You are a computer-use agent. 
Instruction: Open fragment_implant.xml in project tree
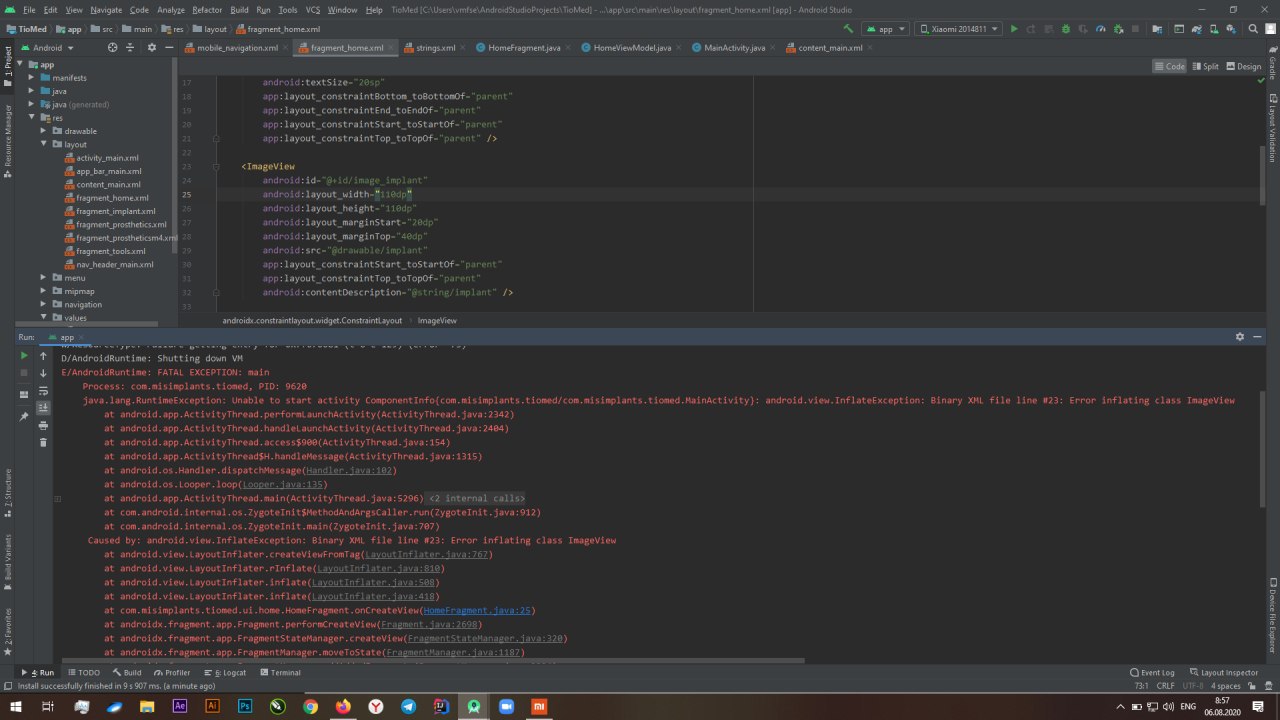[115, 211]
